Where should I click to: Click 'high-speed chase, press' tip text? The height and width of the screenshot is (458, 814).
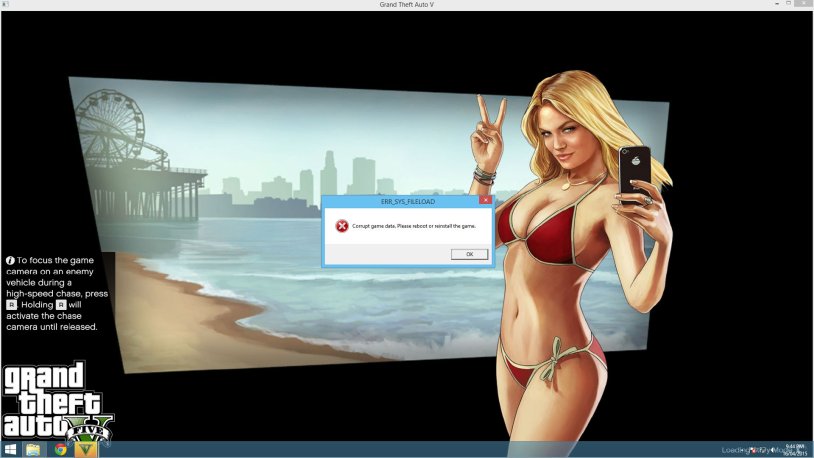coord(57,294)
